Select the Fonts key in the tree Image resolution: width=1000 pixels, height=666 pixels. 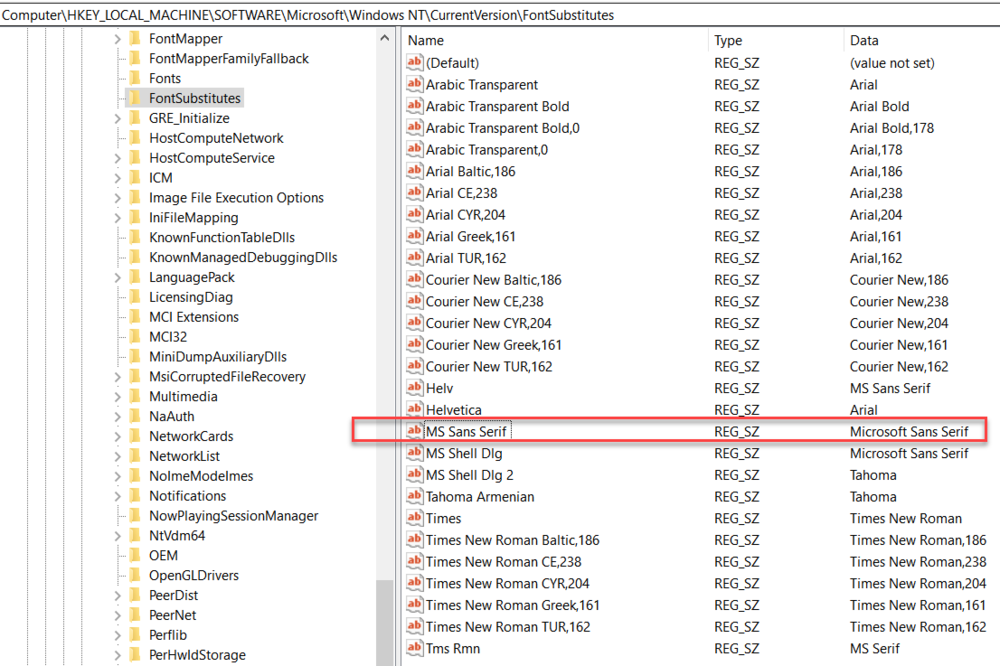point(165,78)
